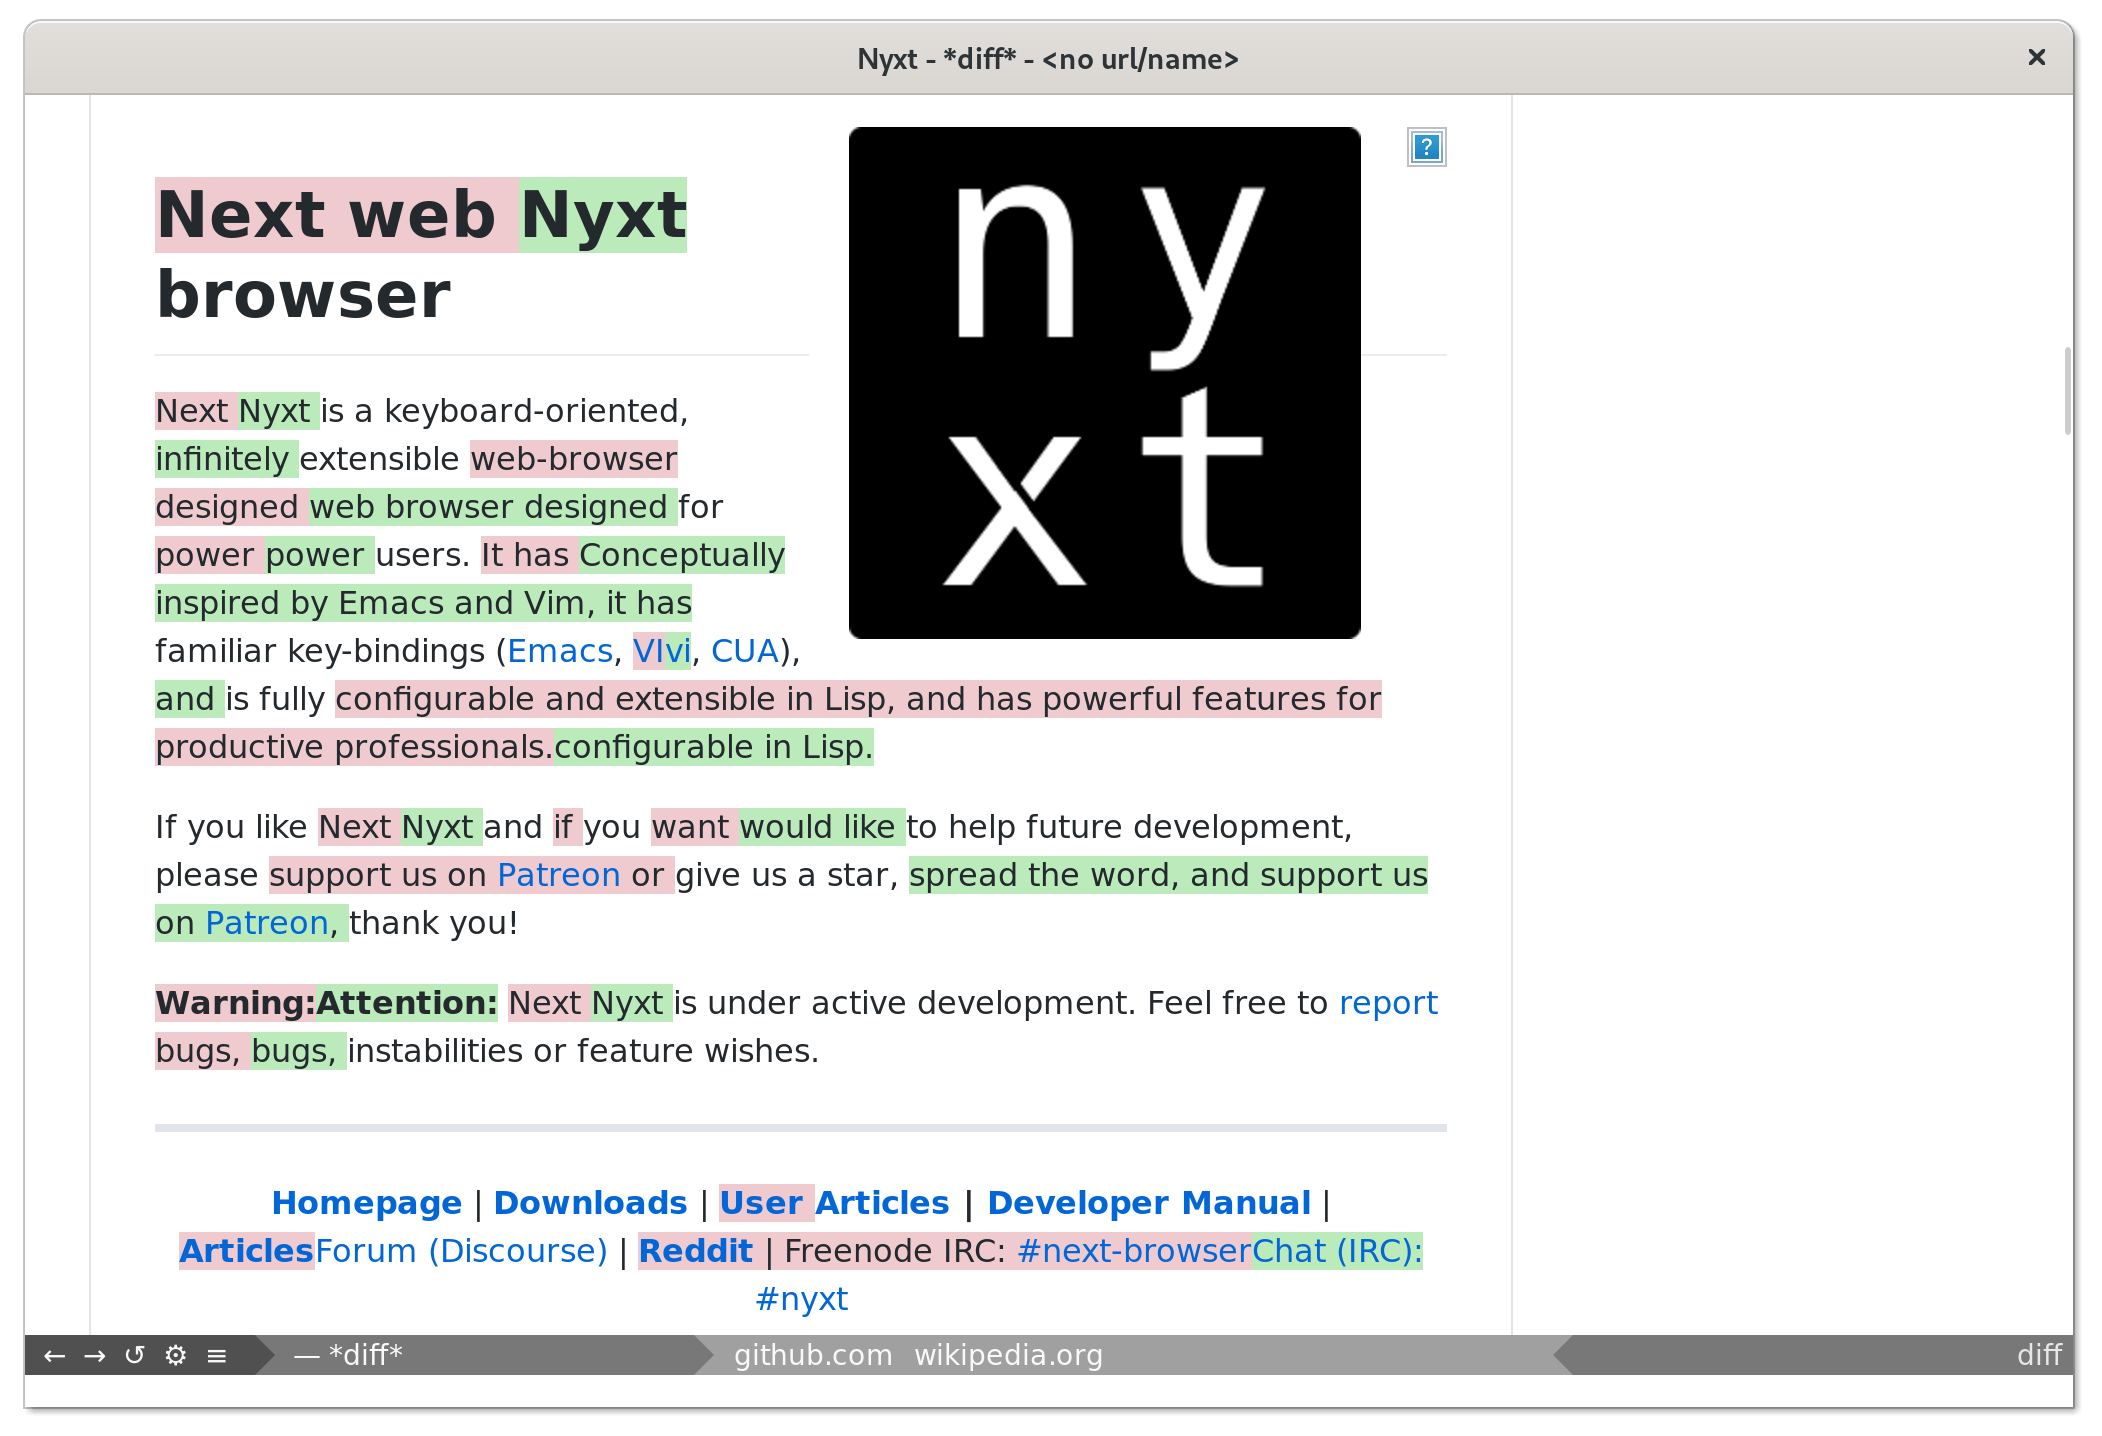The height and width of the screenshot is (1436, 2102).
Task: Open the Emacs key-bindings link
Action: click(x=559, y=651)
